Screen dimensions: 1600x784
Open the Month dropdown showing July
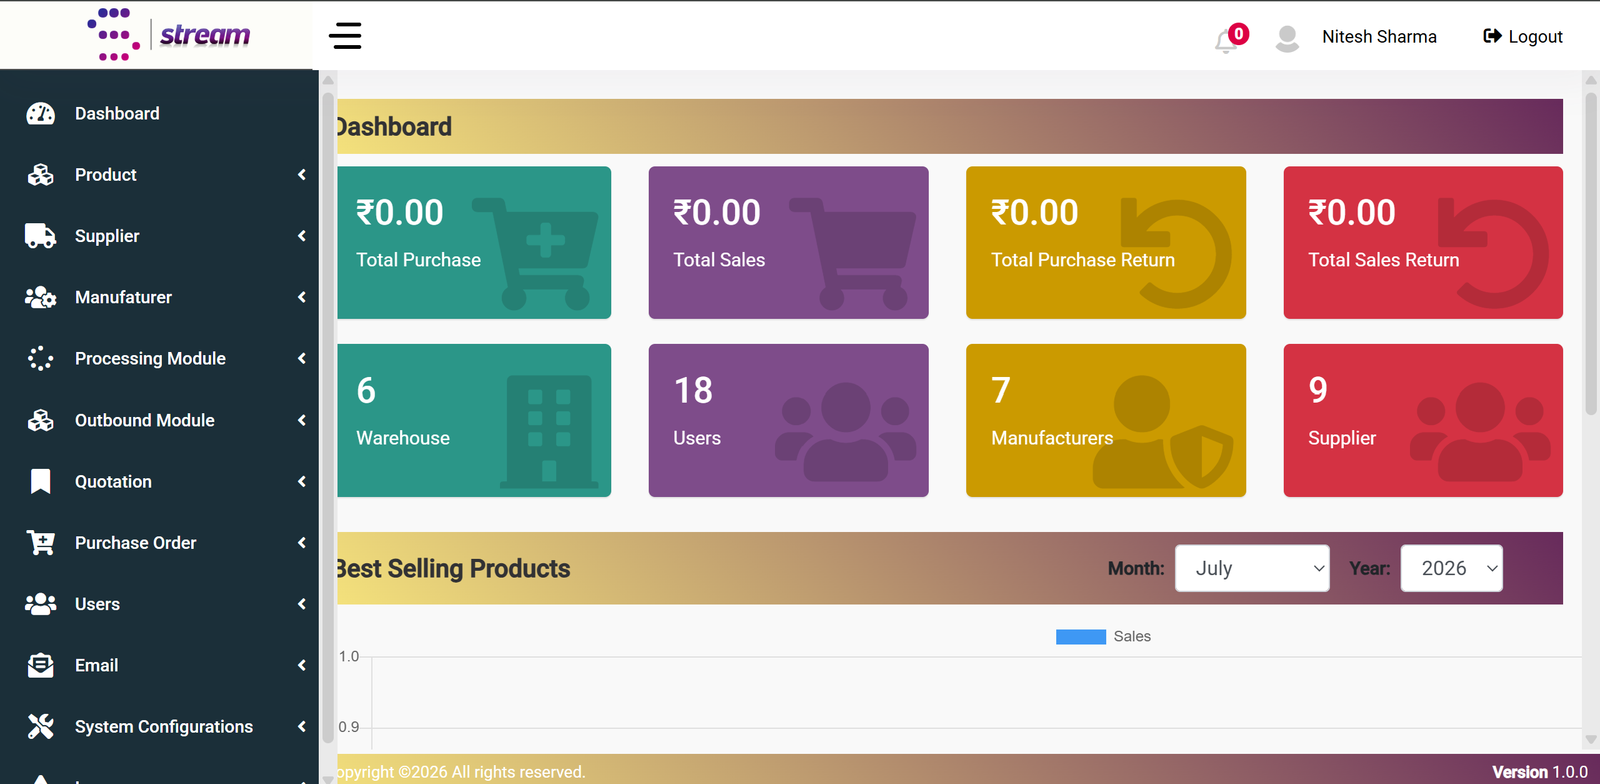pos(1252,568)
